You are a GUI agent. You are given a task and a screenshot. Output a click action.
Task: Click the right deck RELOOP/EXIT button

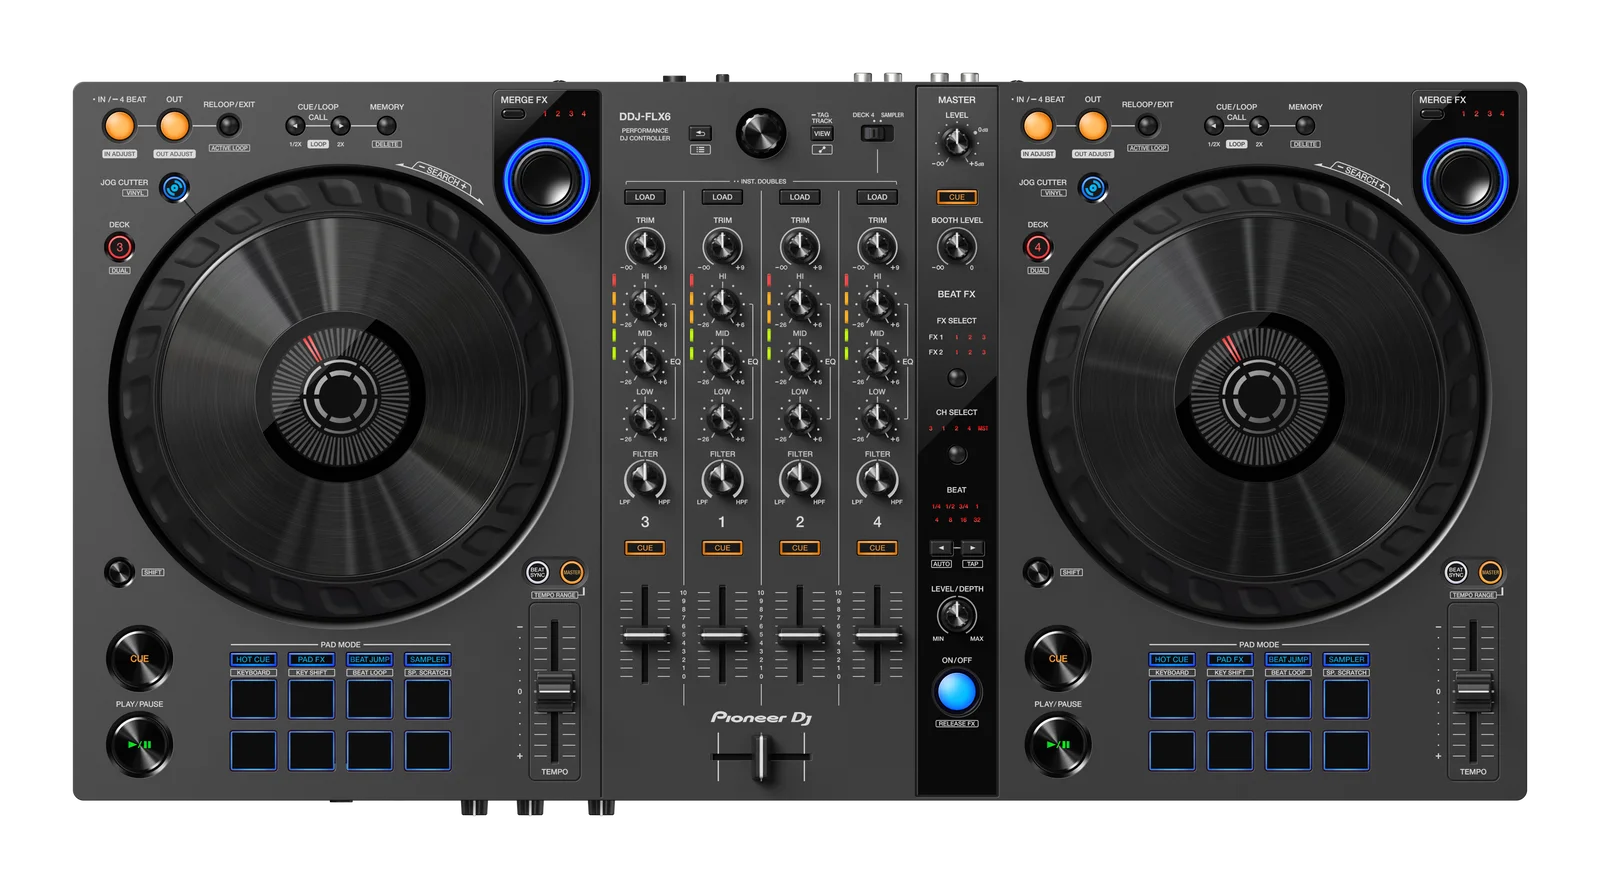tap(1148, 125)
